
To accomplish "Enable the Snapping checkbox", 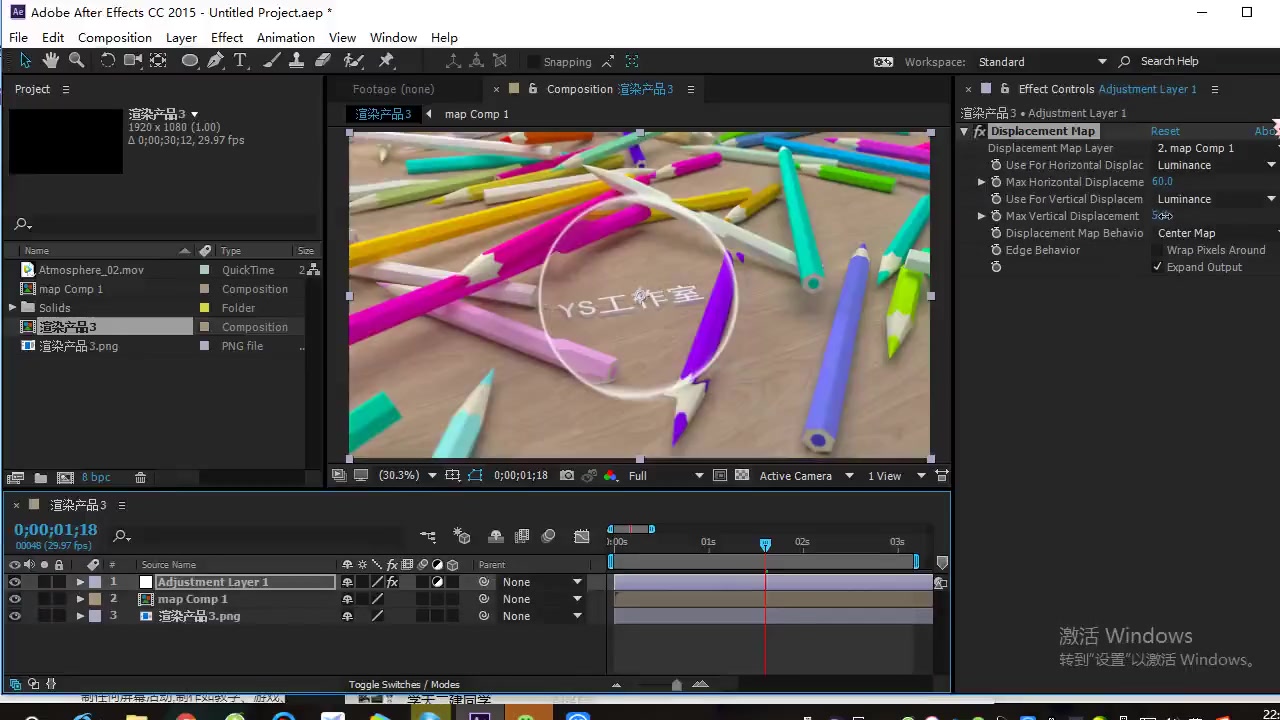I will 534,62.
